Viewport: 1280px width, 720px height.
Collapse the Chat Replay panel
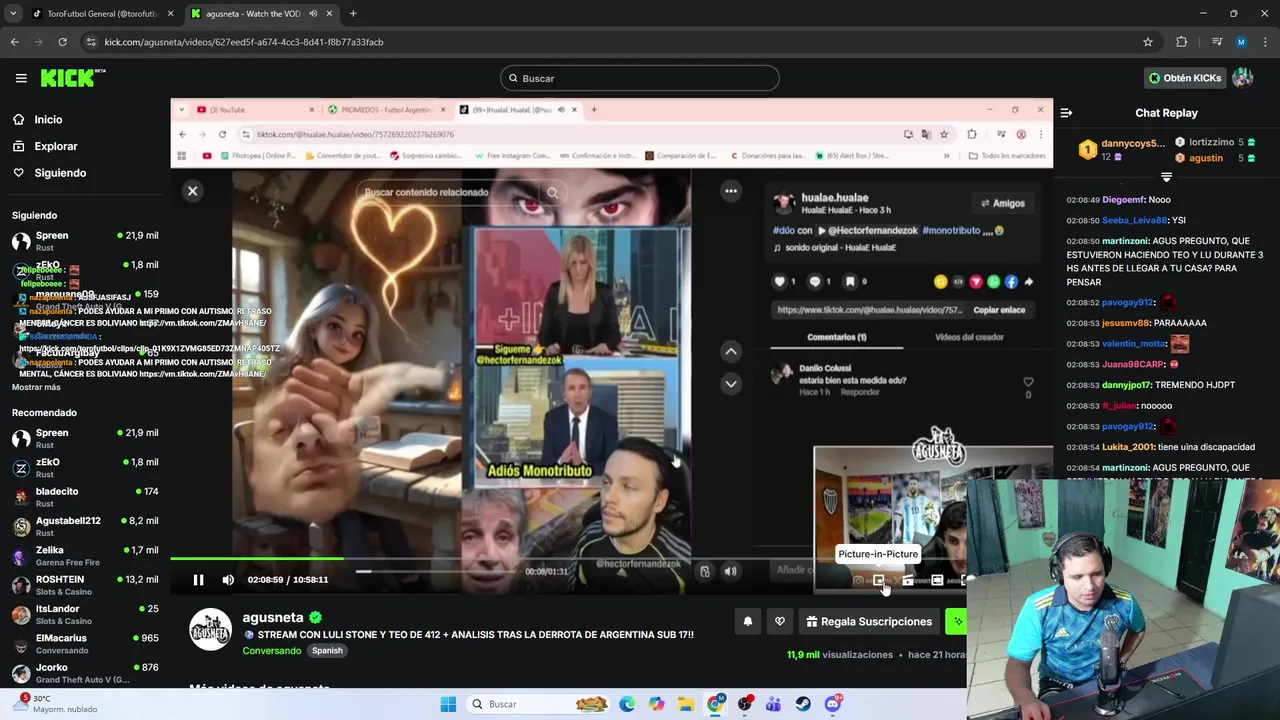point(1066,113)
